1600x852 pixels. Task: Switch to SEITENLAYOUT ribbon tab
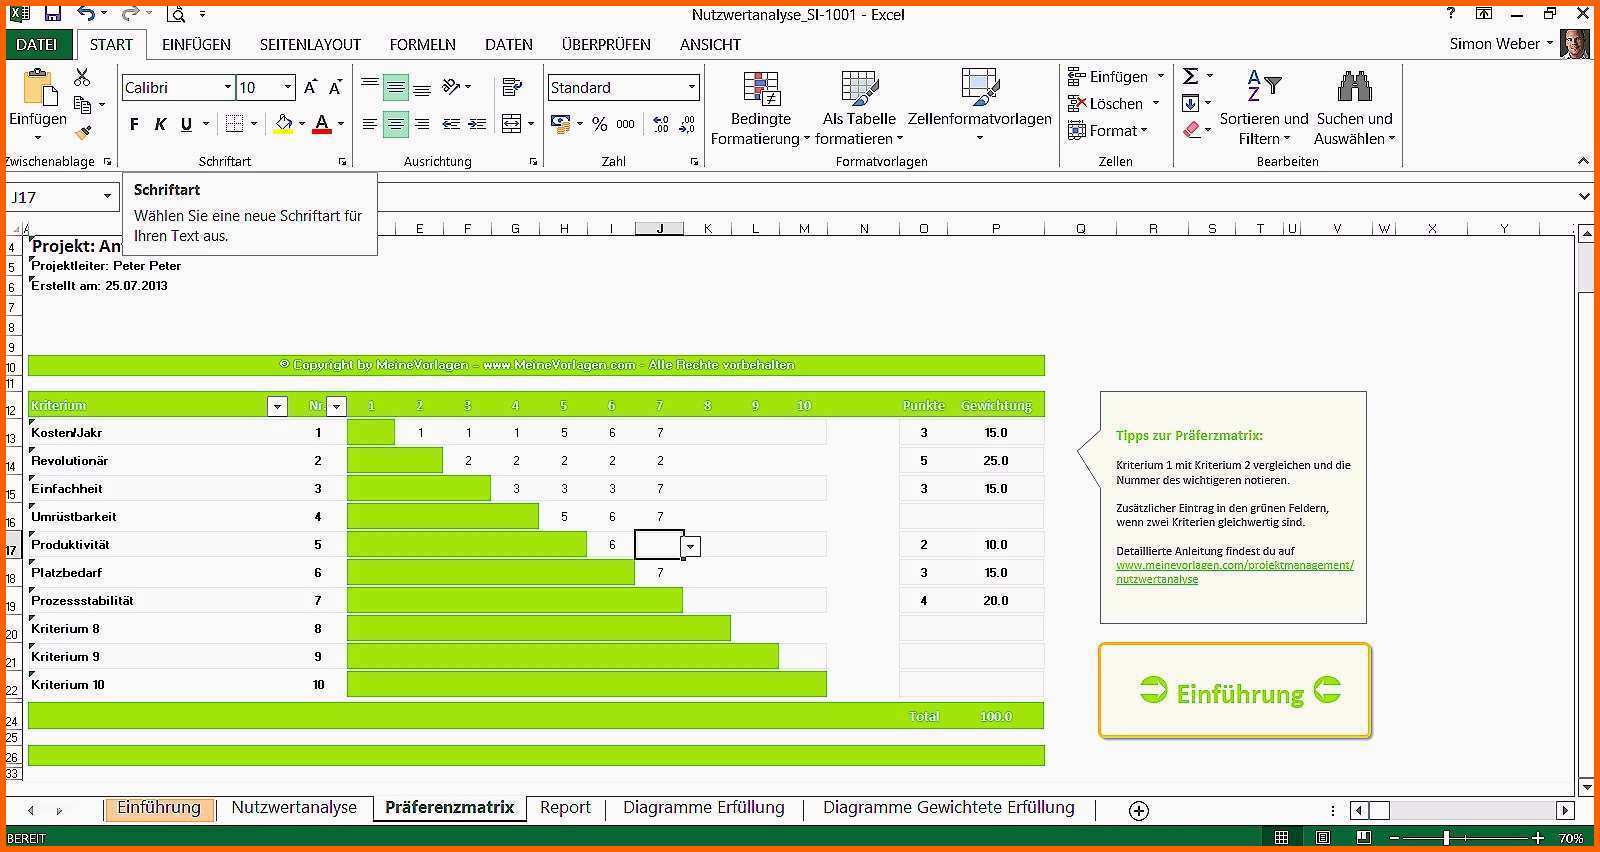coord(310,44)
